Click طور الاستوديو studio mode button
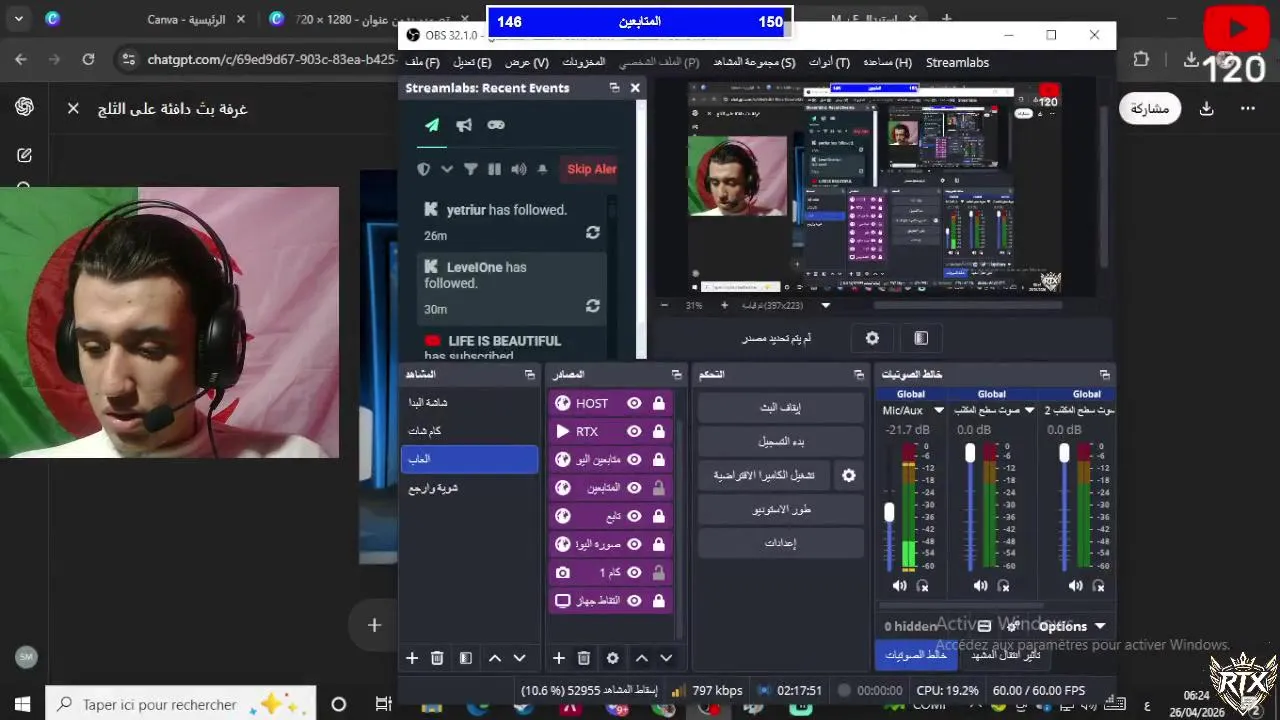 pyautogui.click(x=780, y=509)
